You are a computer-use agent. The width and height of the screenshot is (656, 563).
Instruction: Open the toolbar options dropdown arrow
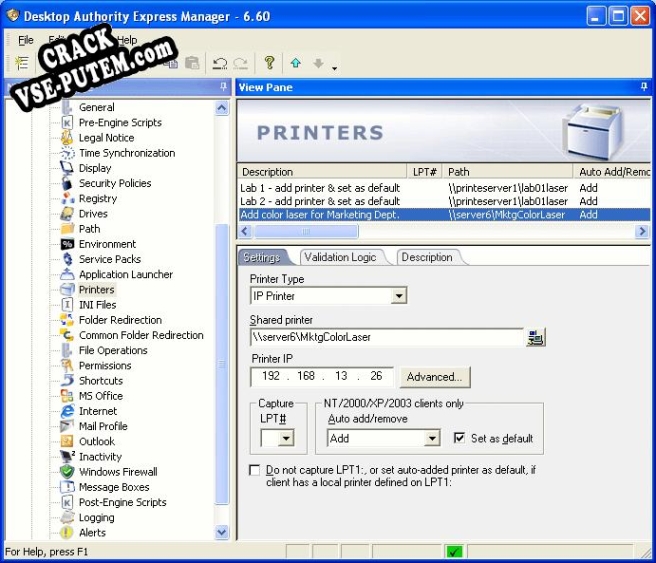tap(334, 68)
